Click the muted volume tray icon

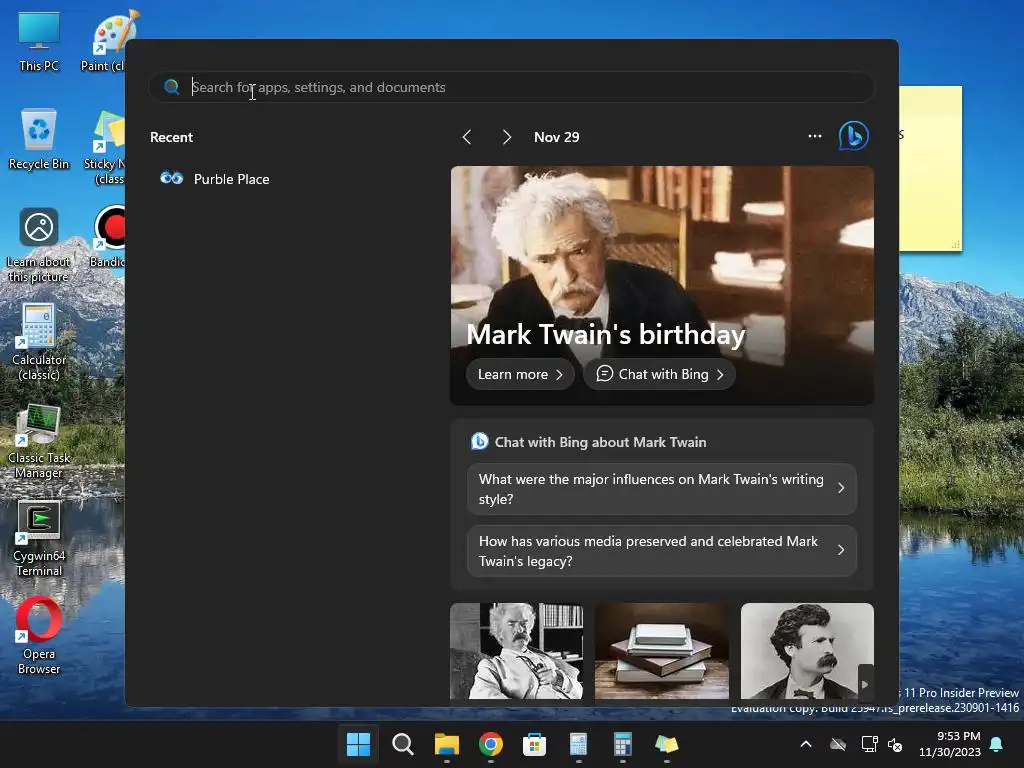tap(895, 744)
